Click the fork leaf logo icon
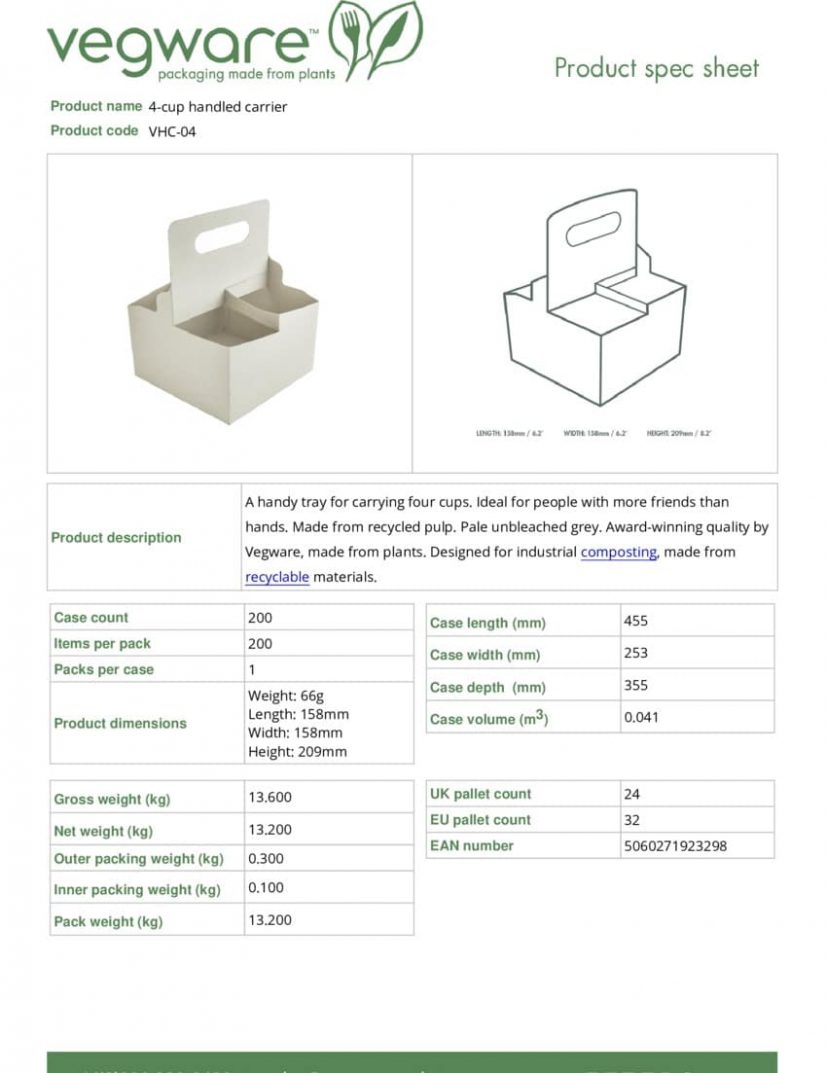 pyautogui.click(x=349, y=40)
